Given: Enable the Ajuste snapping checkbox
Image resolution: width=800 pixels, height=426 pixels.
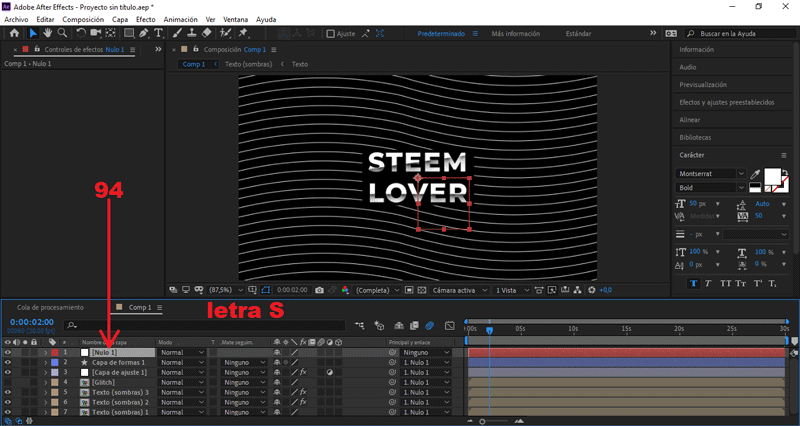Looking at the screenshot, I should pos(331,33).
